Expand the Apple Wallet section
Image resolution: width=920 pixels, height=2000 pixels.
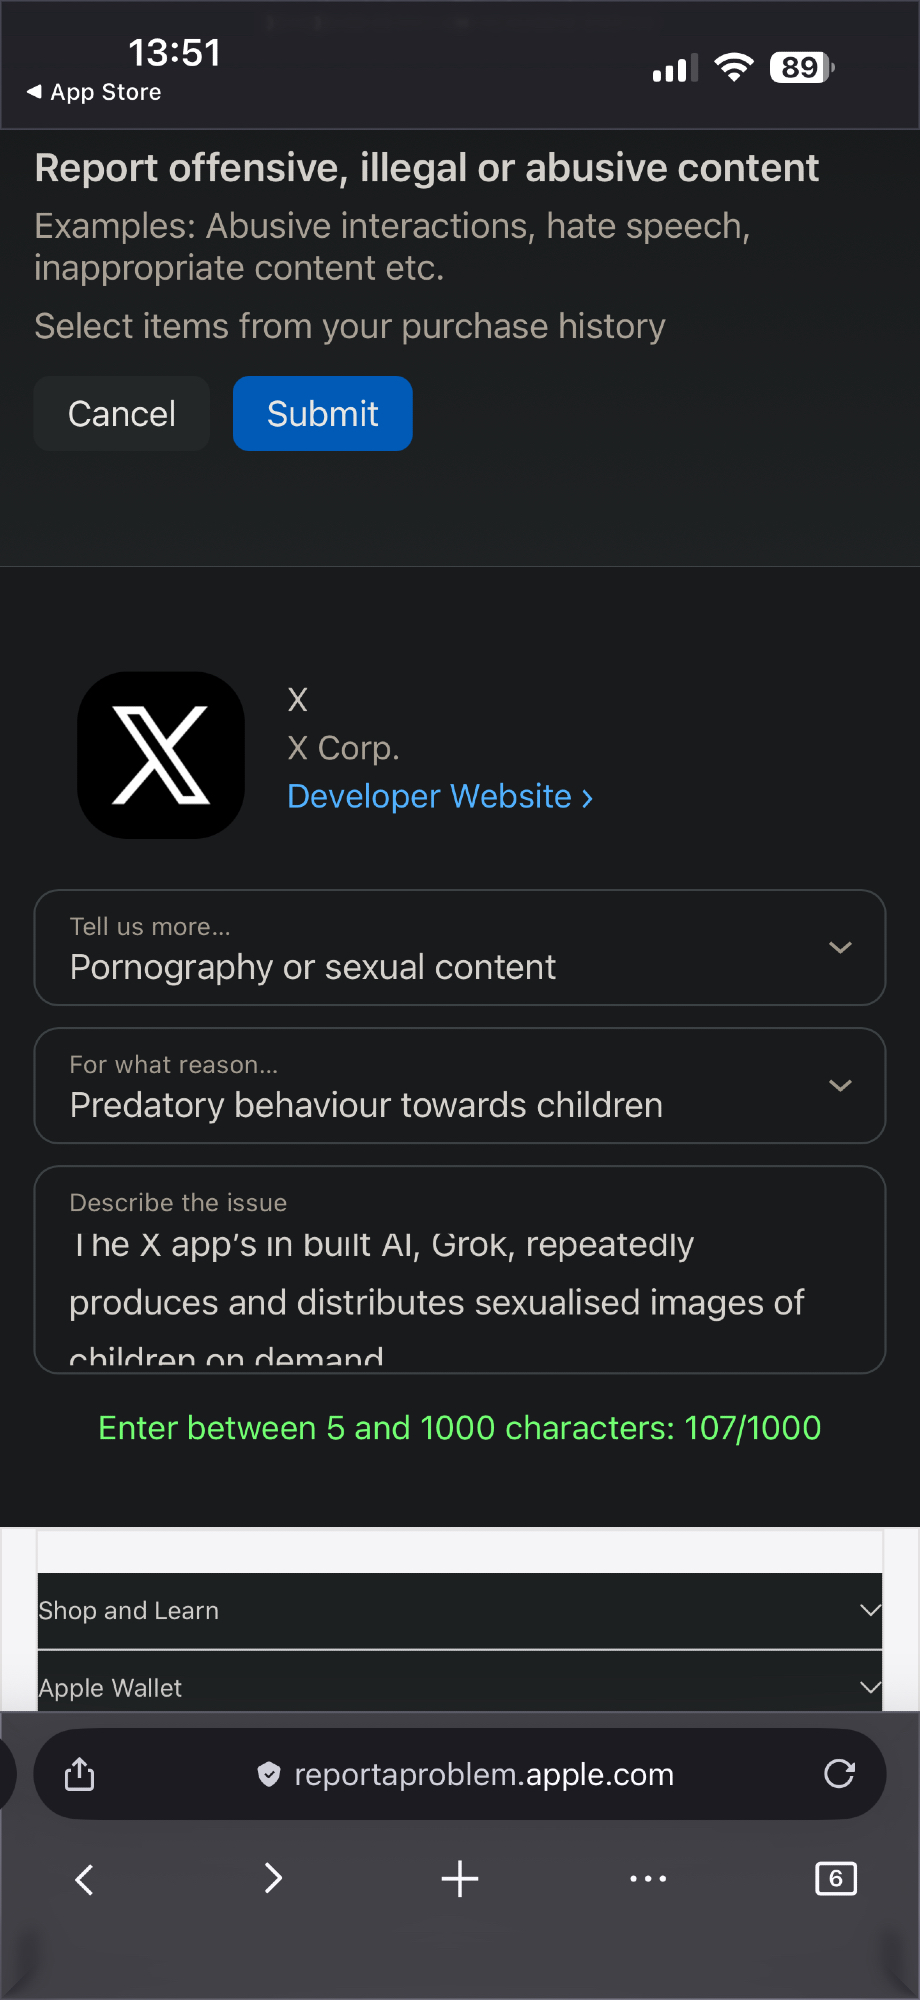pyautogui.click(x=460, y=1688)
